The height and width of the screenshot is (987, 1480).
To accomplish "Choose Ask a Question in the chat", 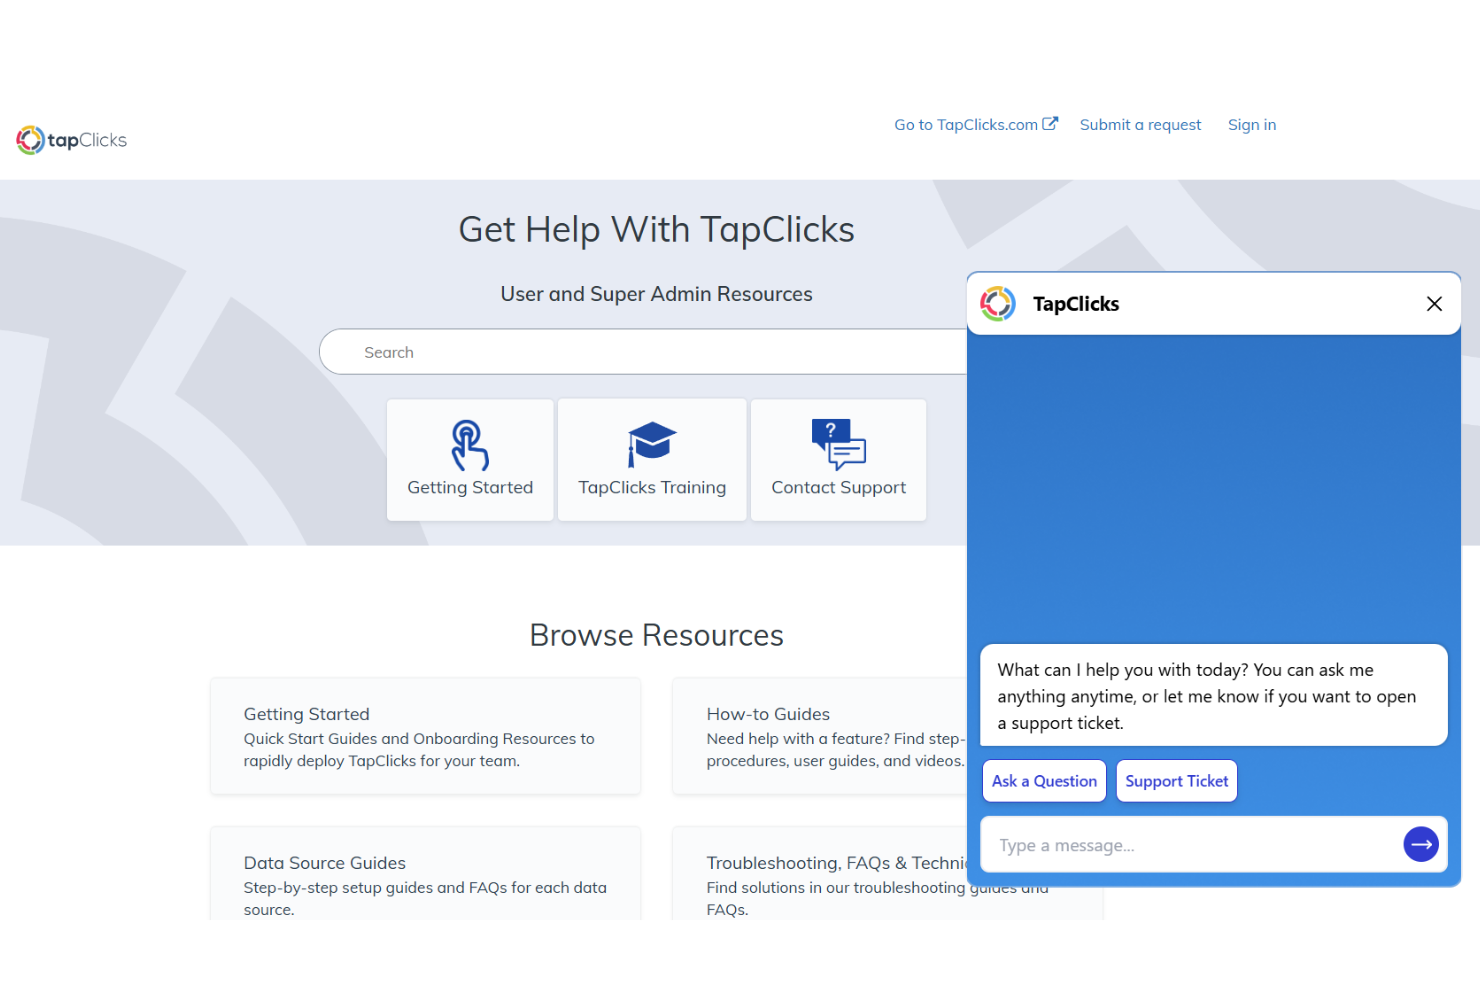I will [x=1044, y=781].
